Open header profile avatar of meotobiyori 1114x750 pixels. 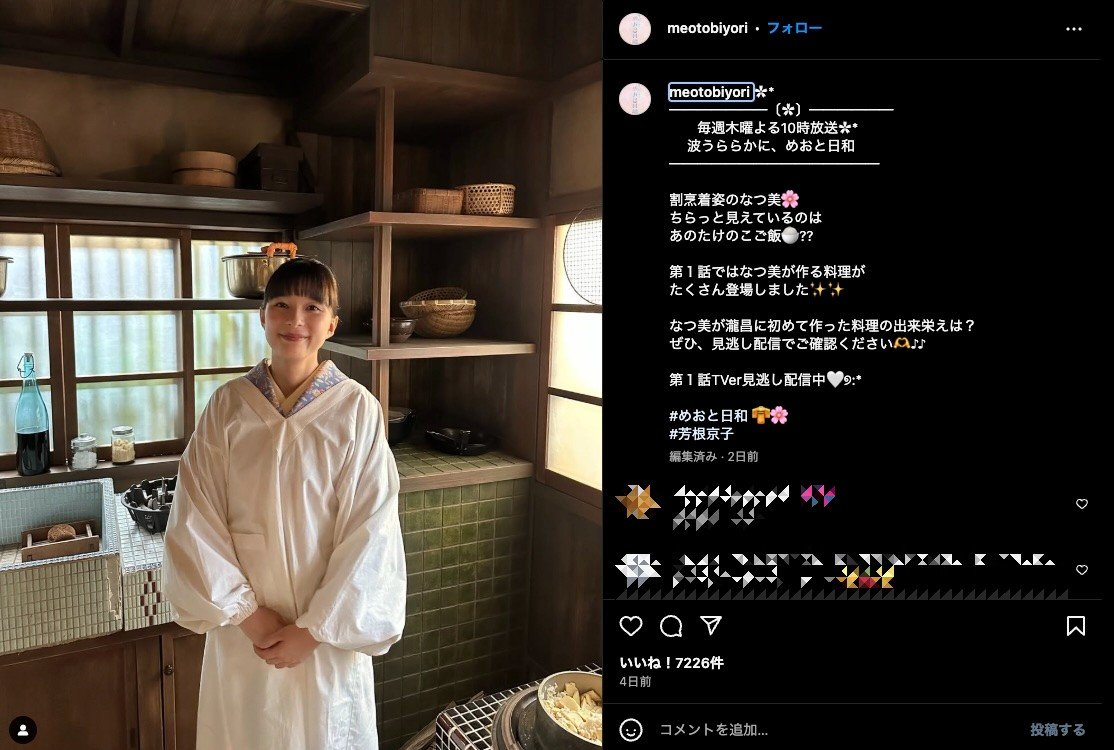coord(634,29)
